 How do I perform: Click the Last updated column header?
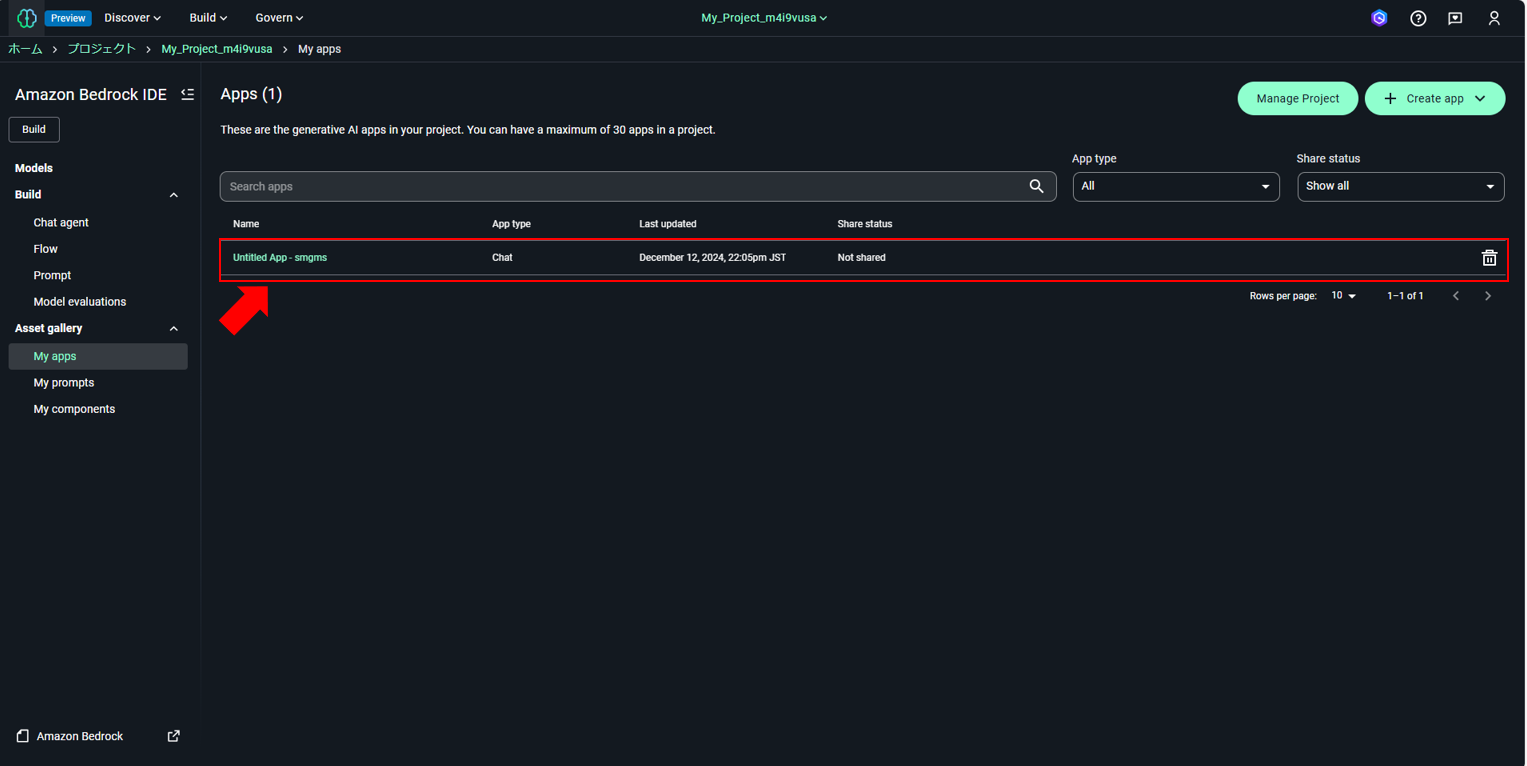click(x=668, y=224)
